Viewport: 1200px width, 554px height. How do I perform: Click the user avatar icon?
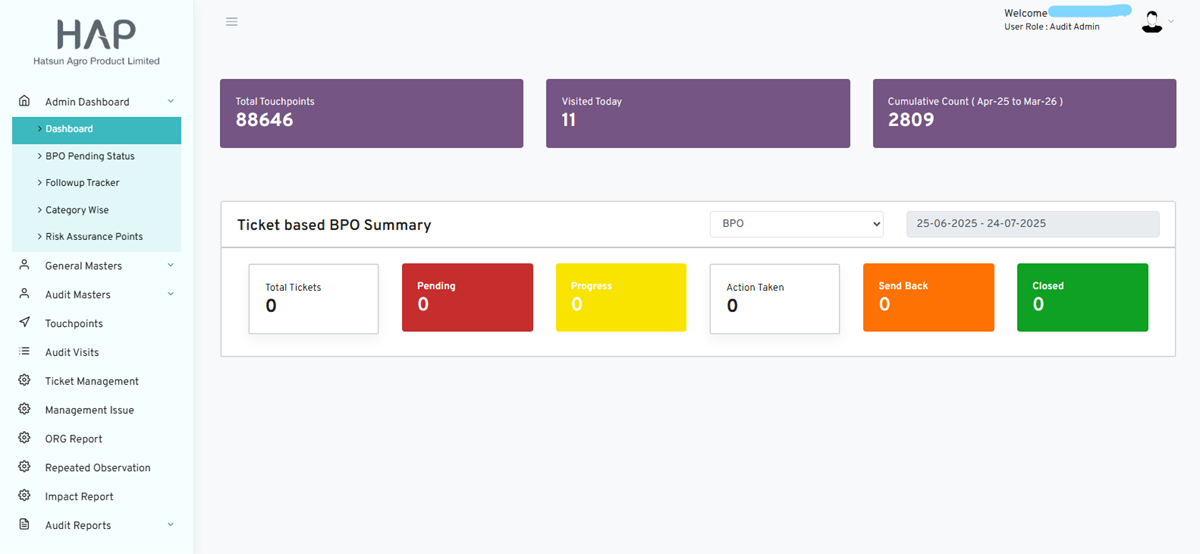[x=1152, y=22]
